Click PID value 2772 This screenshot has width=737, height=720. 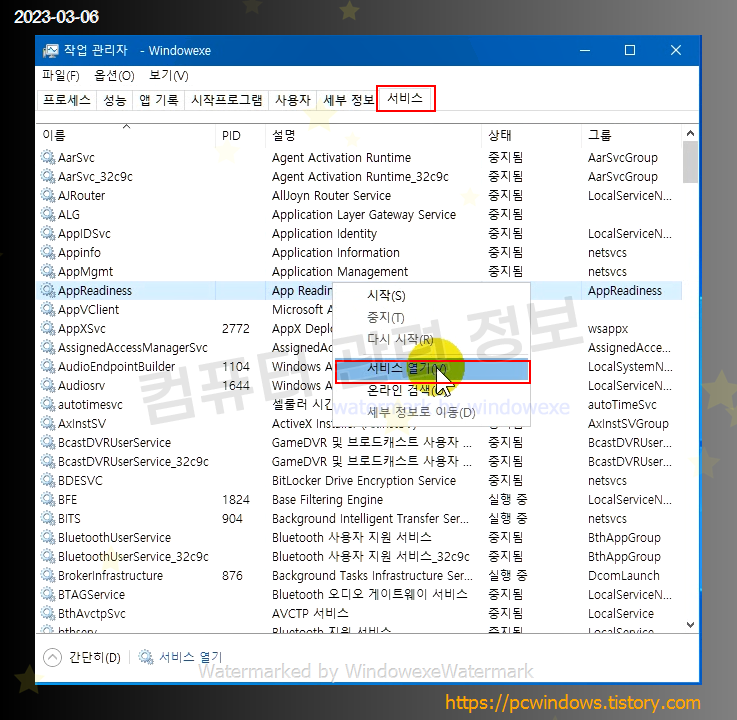[236, 329]
